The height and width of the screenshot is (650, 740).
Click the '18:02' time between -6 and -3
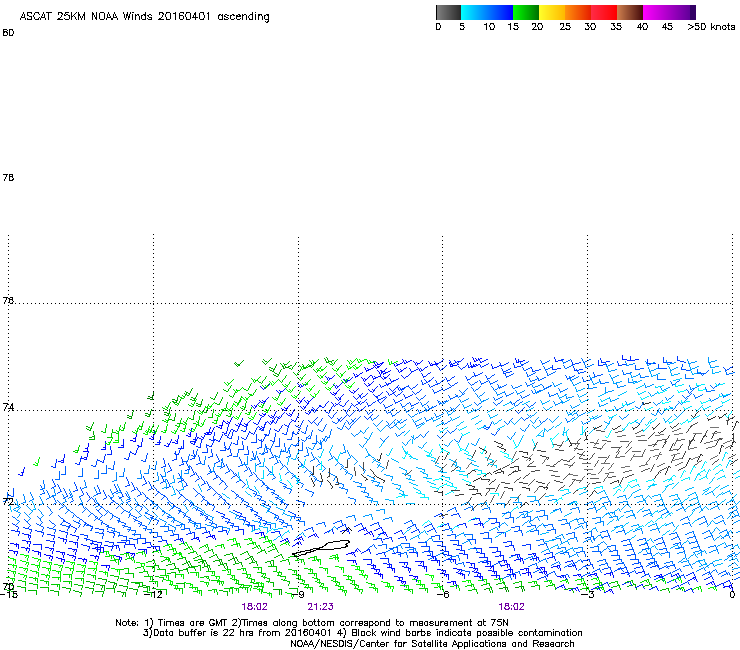coord(512,607)
